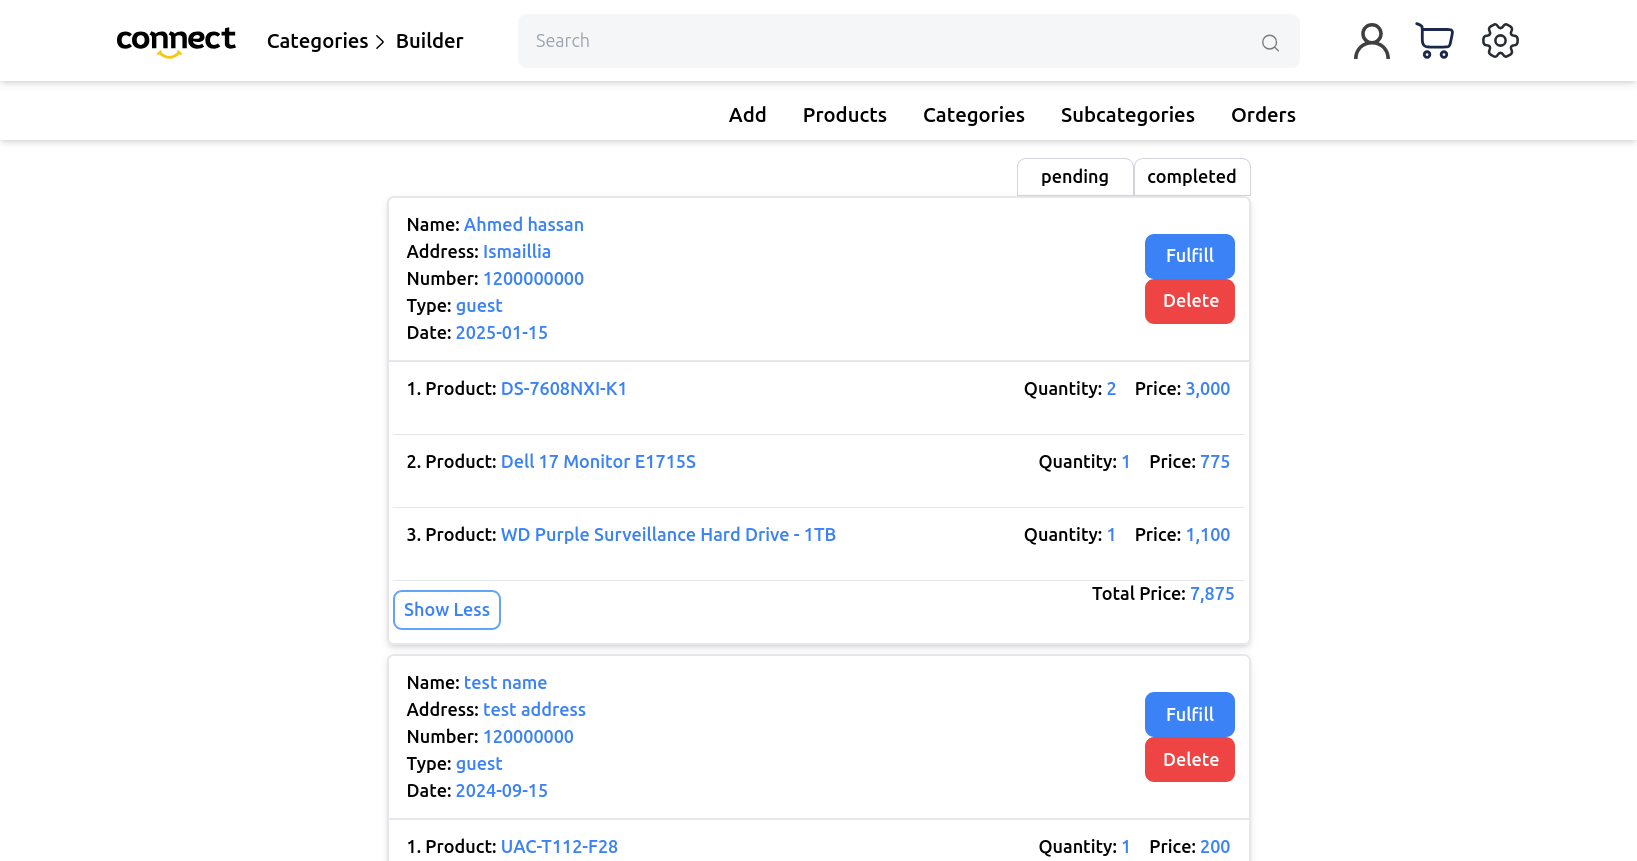This screenshot has height=861, width=1637.
Task: Click the price 200 for UAC-T112-F28
Action: click(1215, 847)
